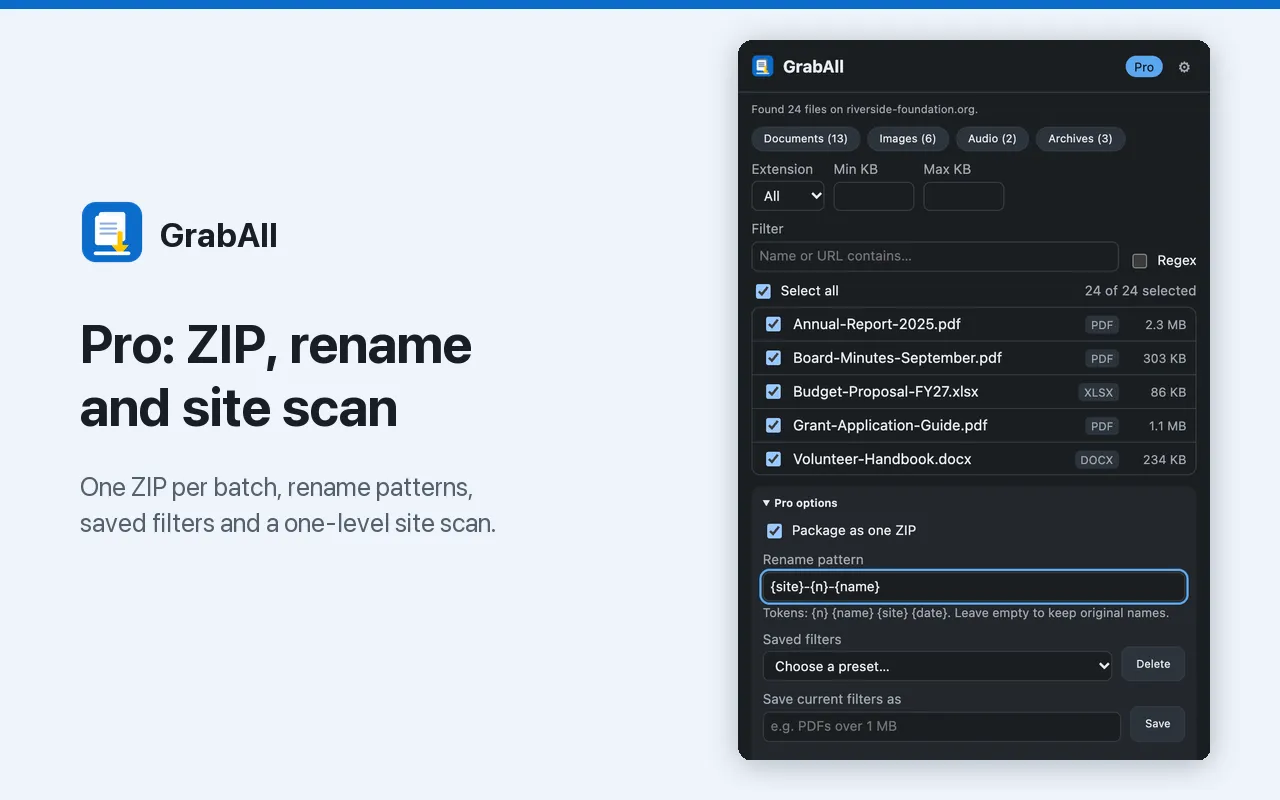The height and width of the screenshot is (800, 1280).
Task: Uncheck Grant-Application-Guide.pdf
Action: pyautogui.click(x=773, y=425)
